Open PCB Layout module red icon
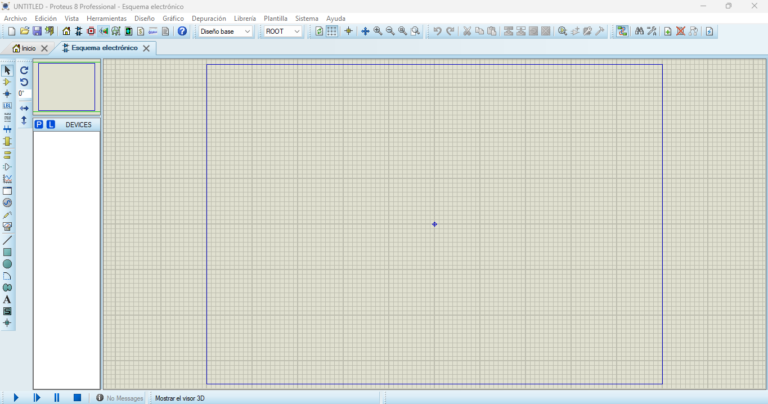 click(91, 31)
